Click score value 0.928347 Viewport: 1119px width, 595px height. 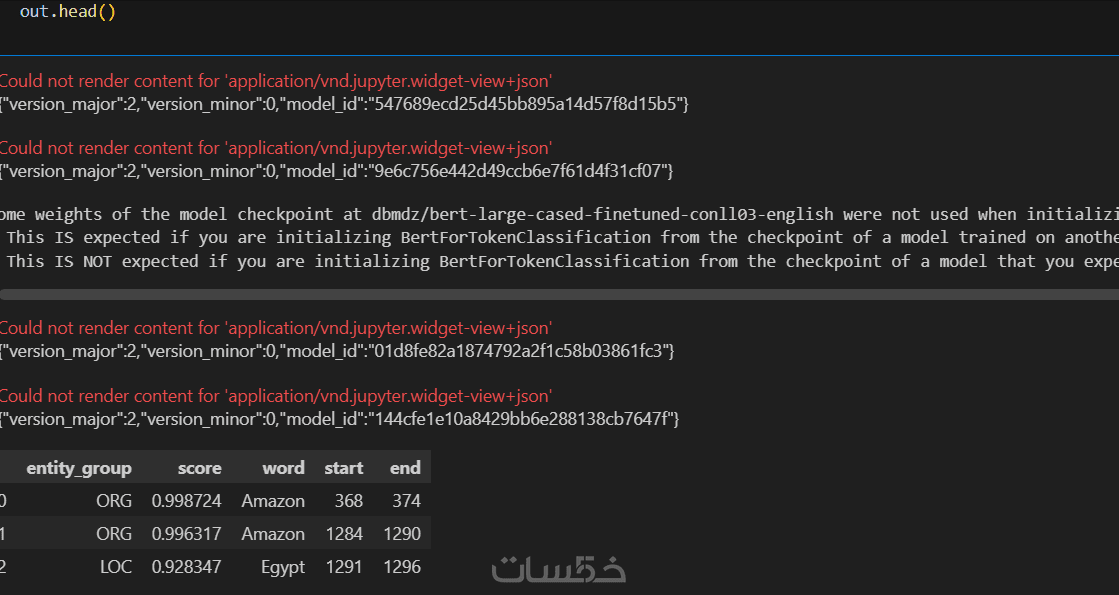(187, 567)
